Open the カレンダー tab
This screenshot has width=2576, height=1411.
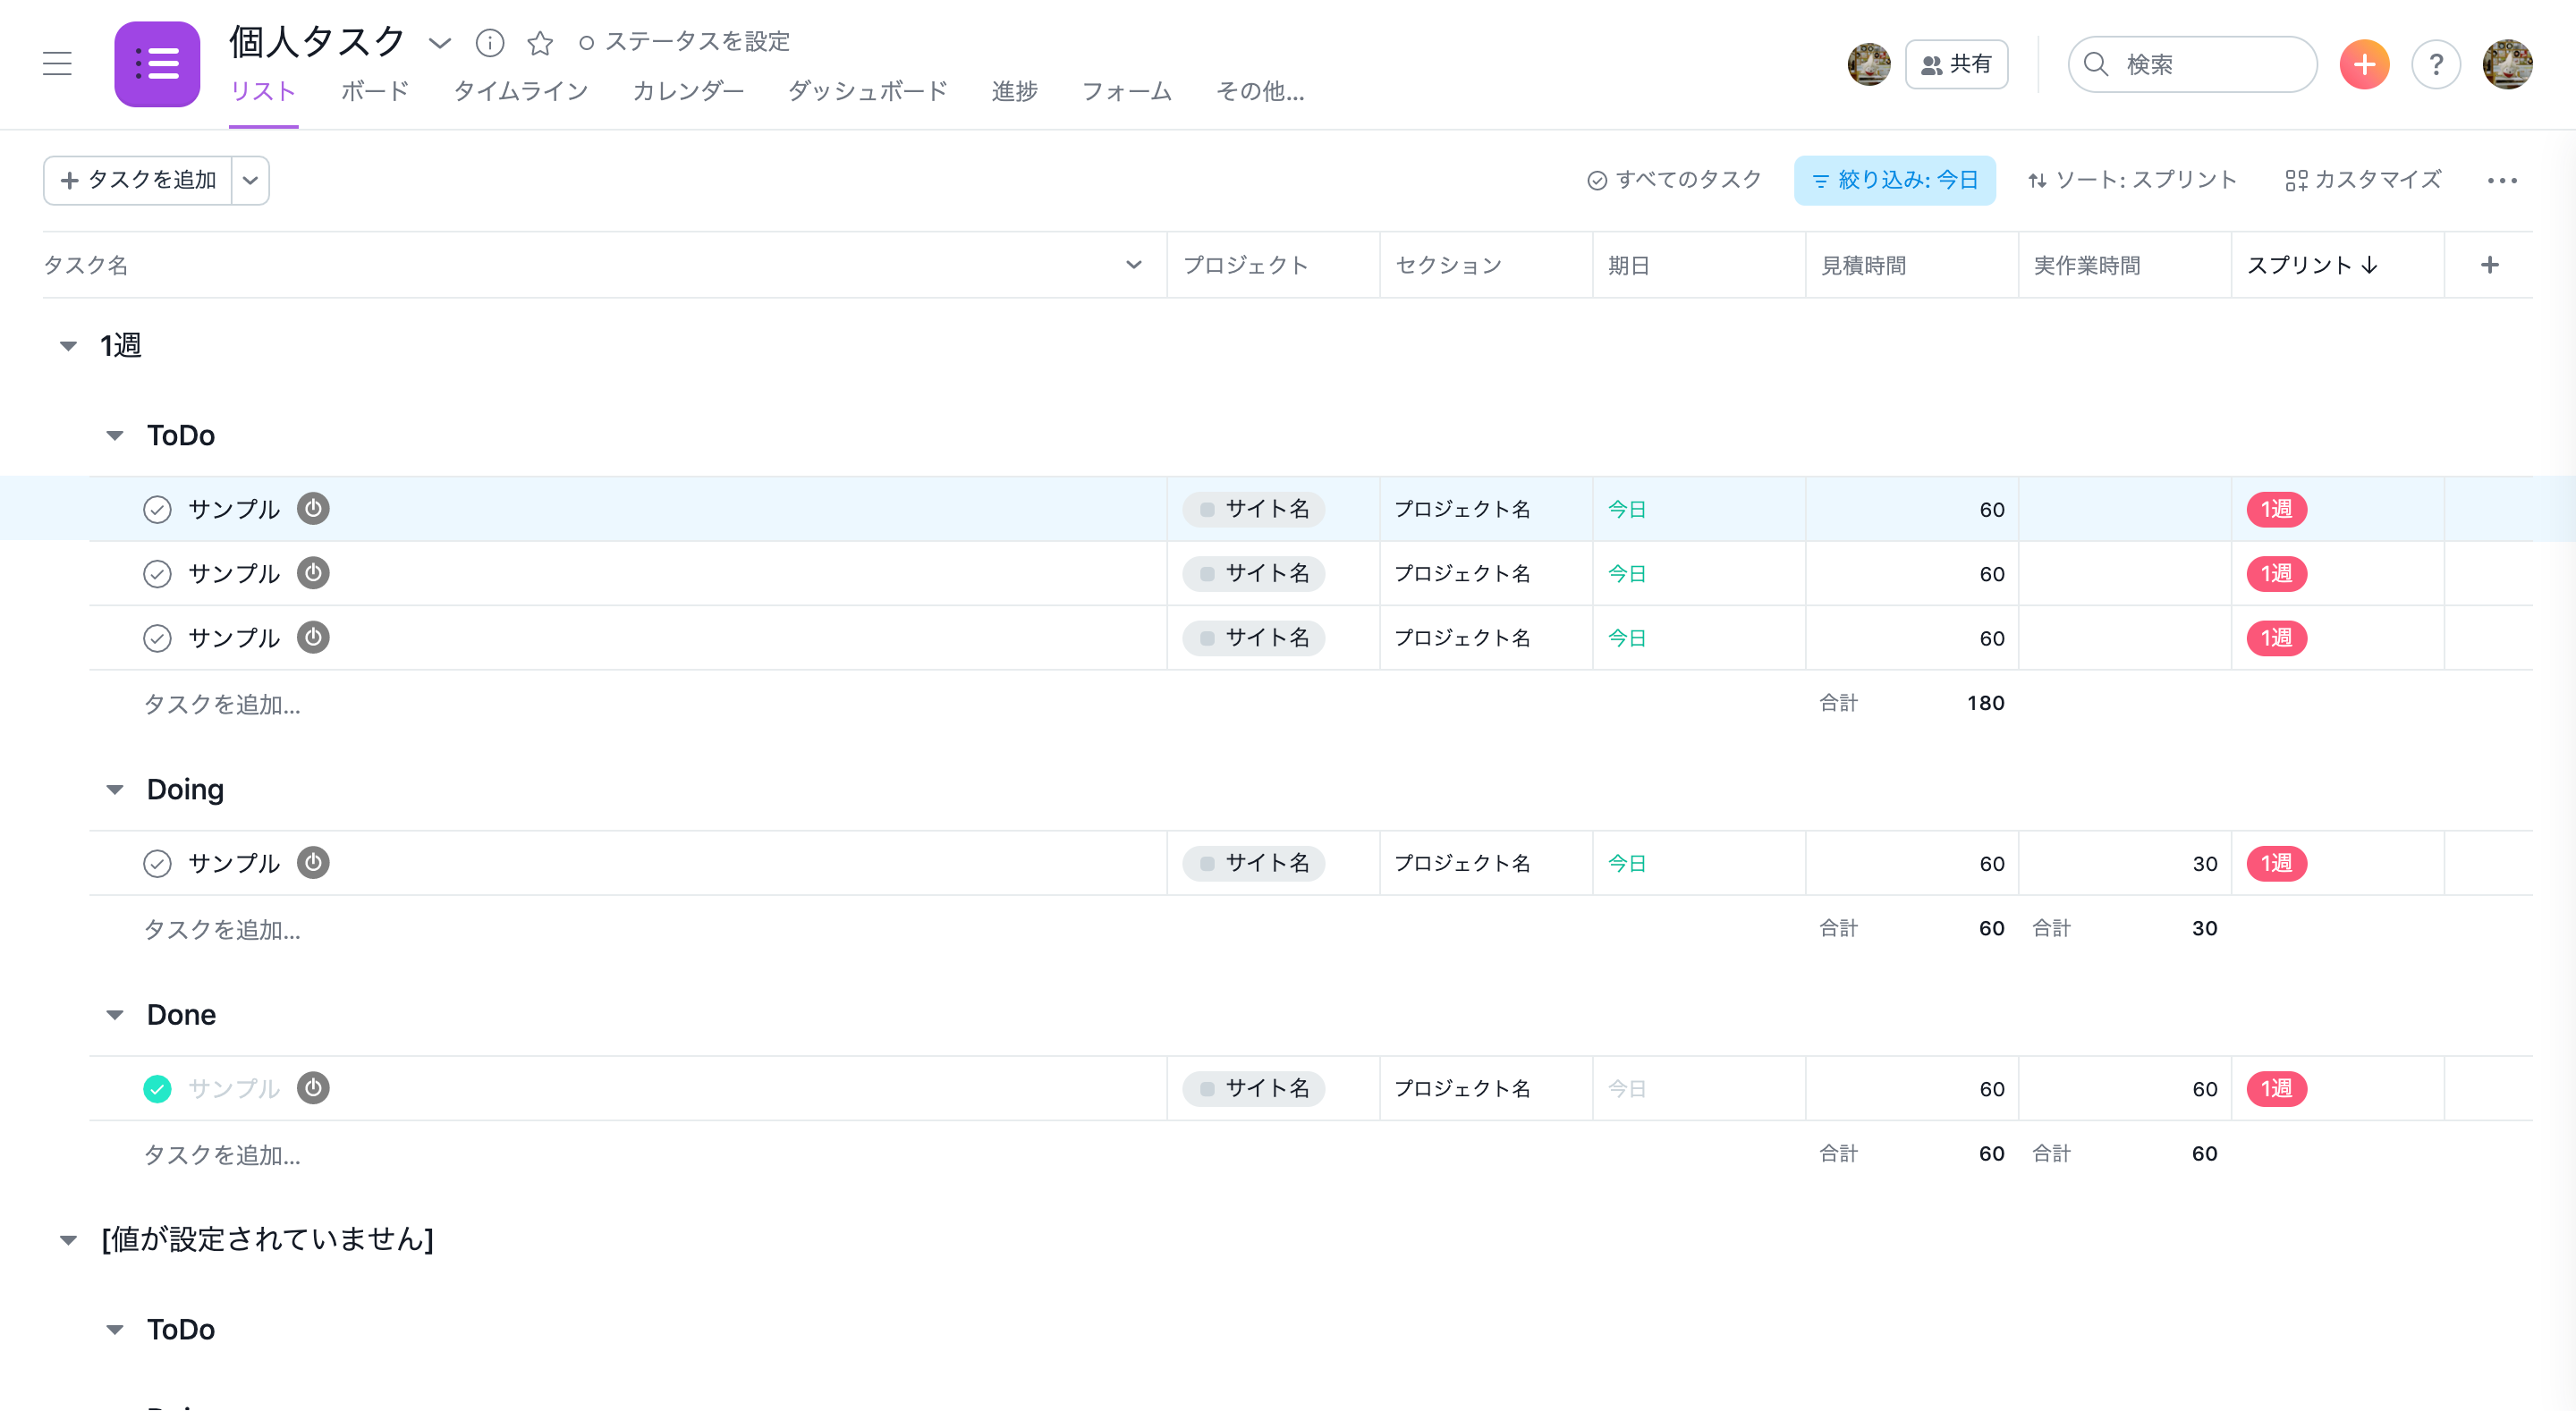pos(688,92)
